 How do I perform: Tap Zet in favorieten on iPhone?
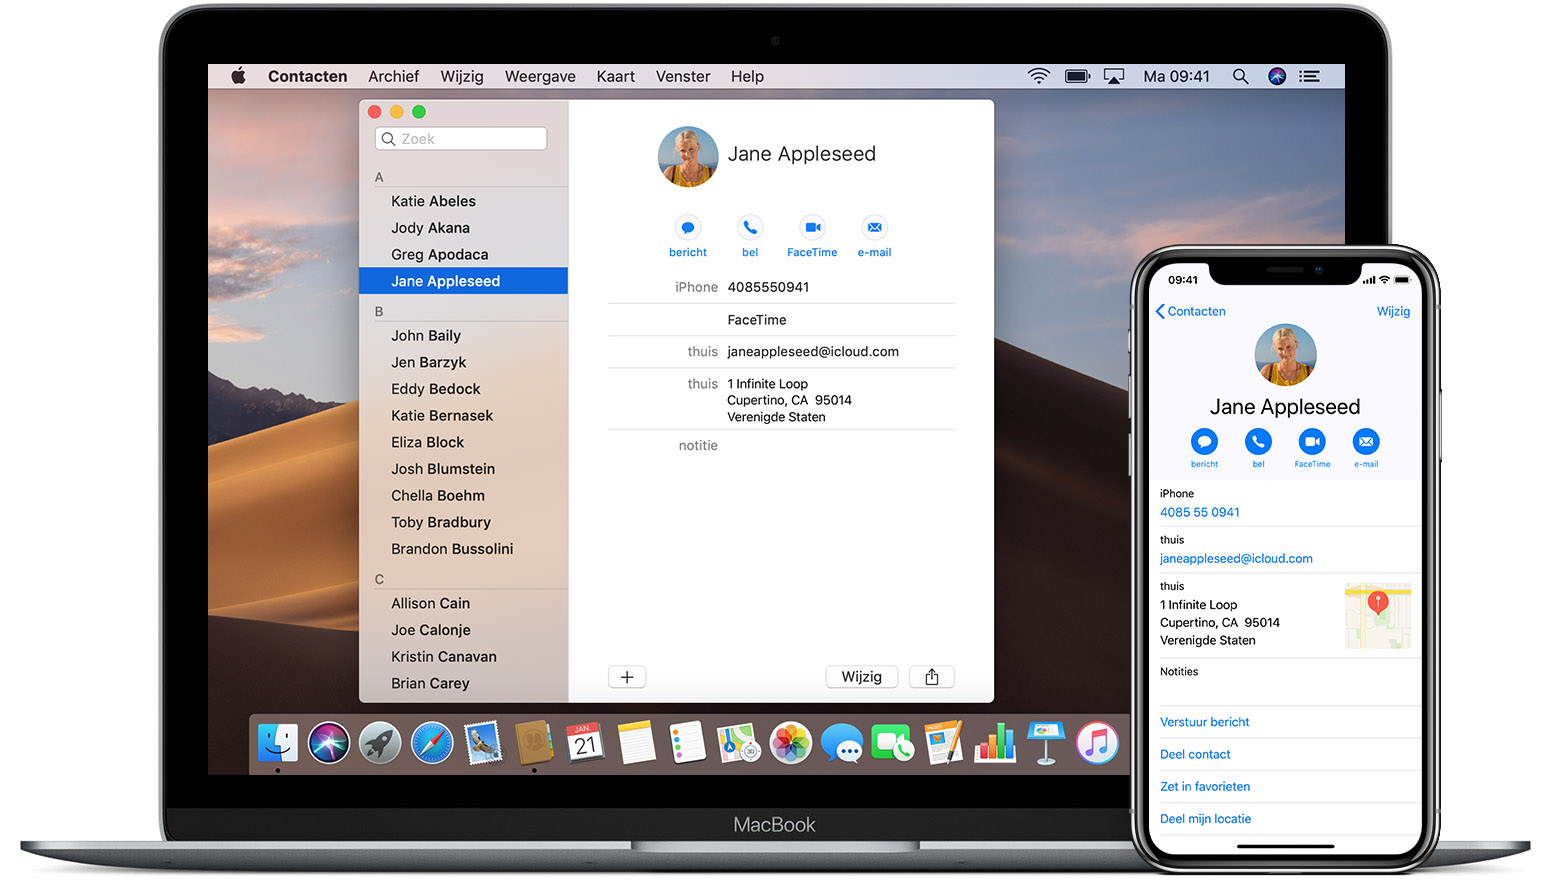pyautogui.click(x=1205, y=786)
